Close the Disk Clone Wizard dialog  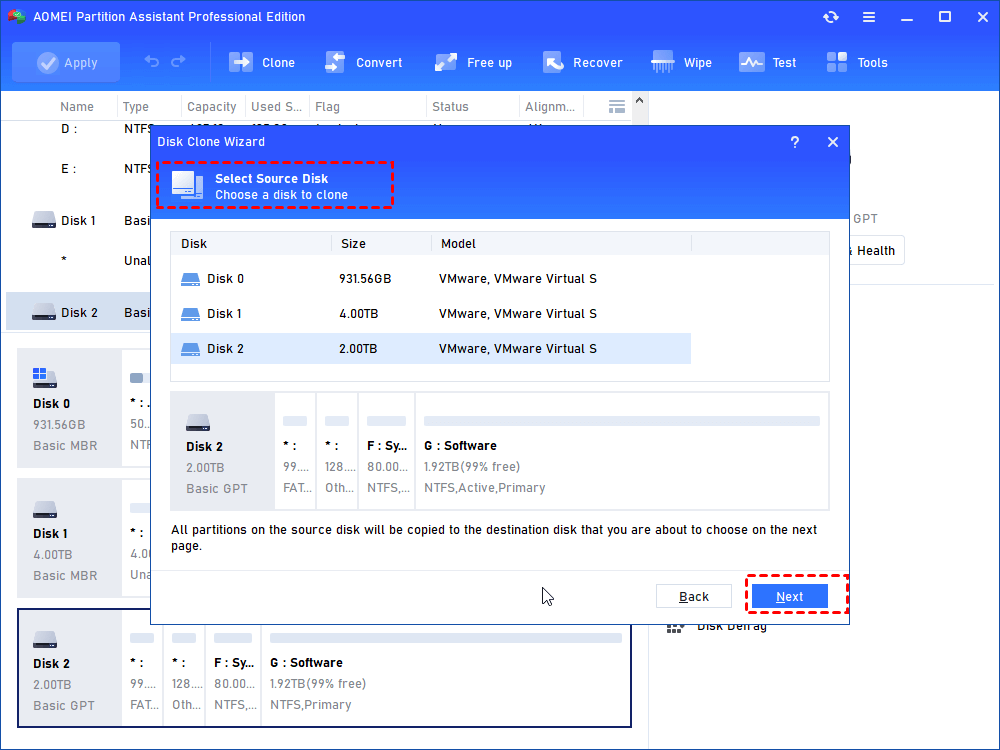(833, 142)
